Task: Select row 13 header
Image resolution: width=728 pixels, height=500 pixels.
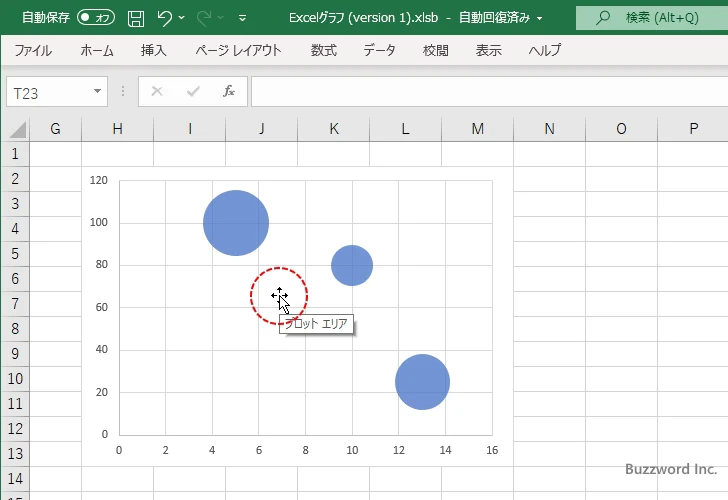Action: pos(15,453)
